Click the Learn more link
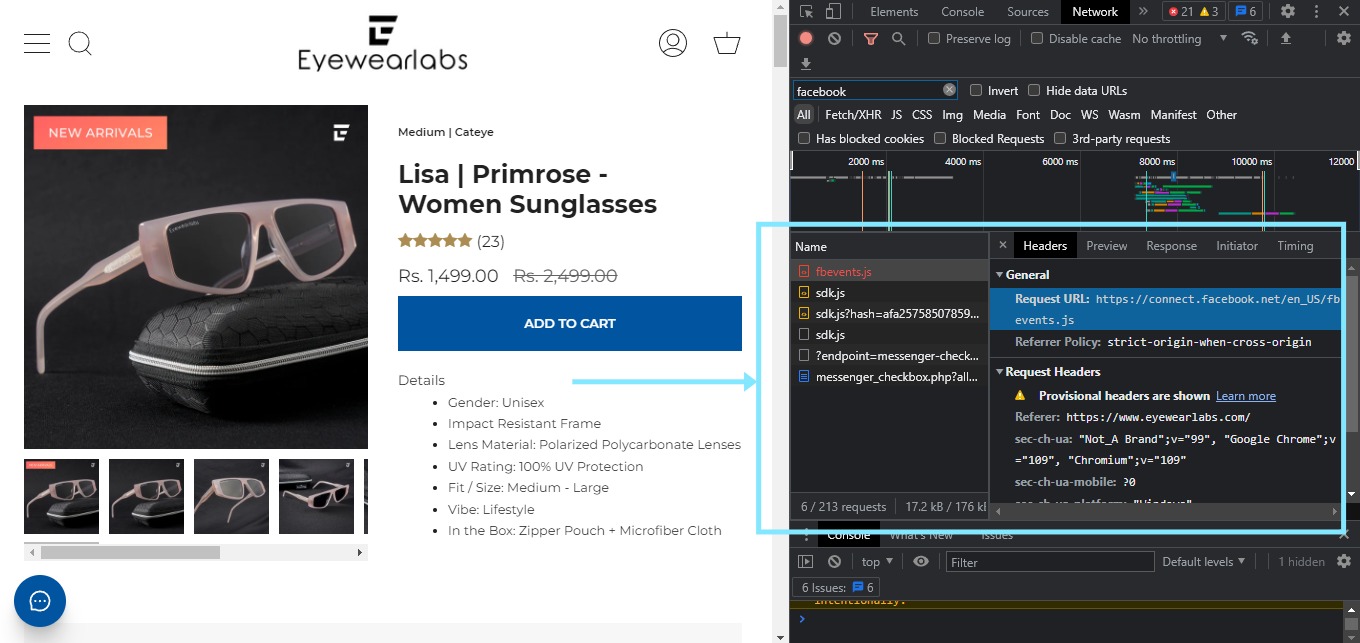This screenshot has width=1360, height=643. (1245, 396)
